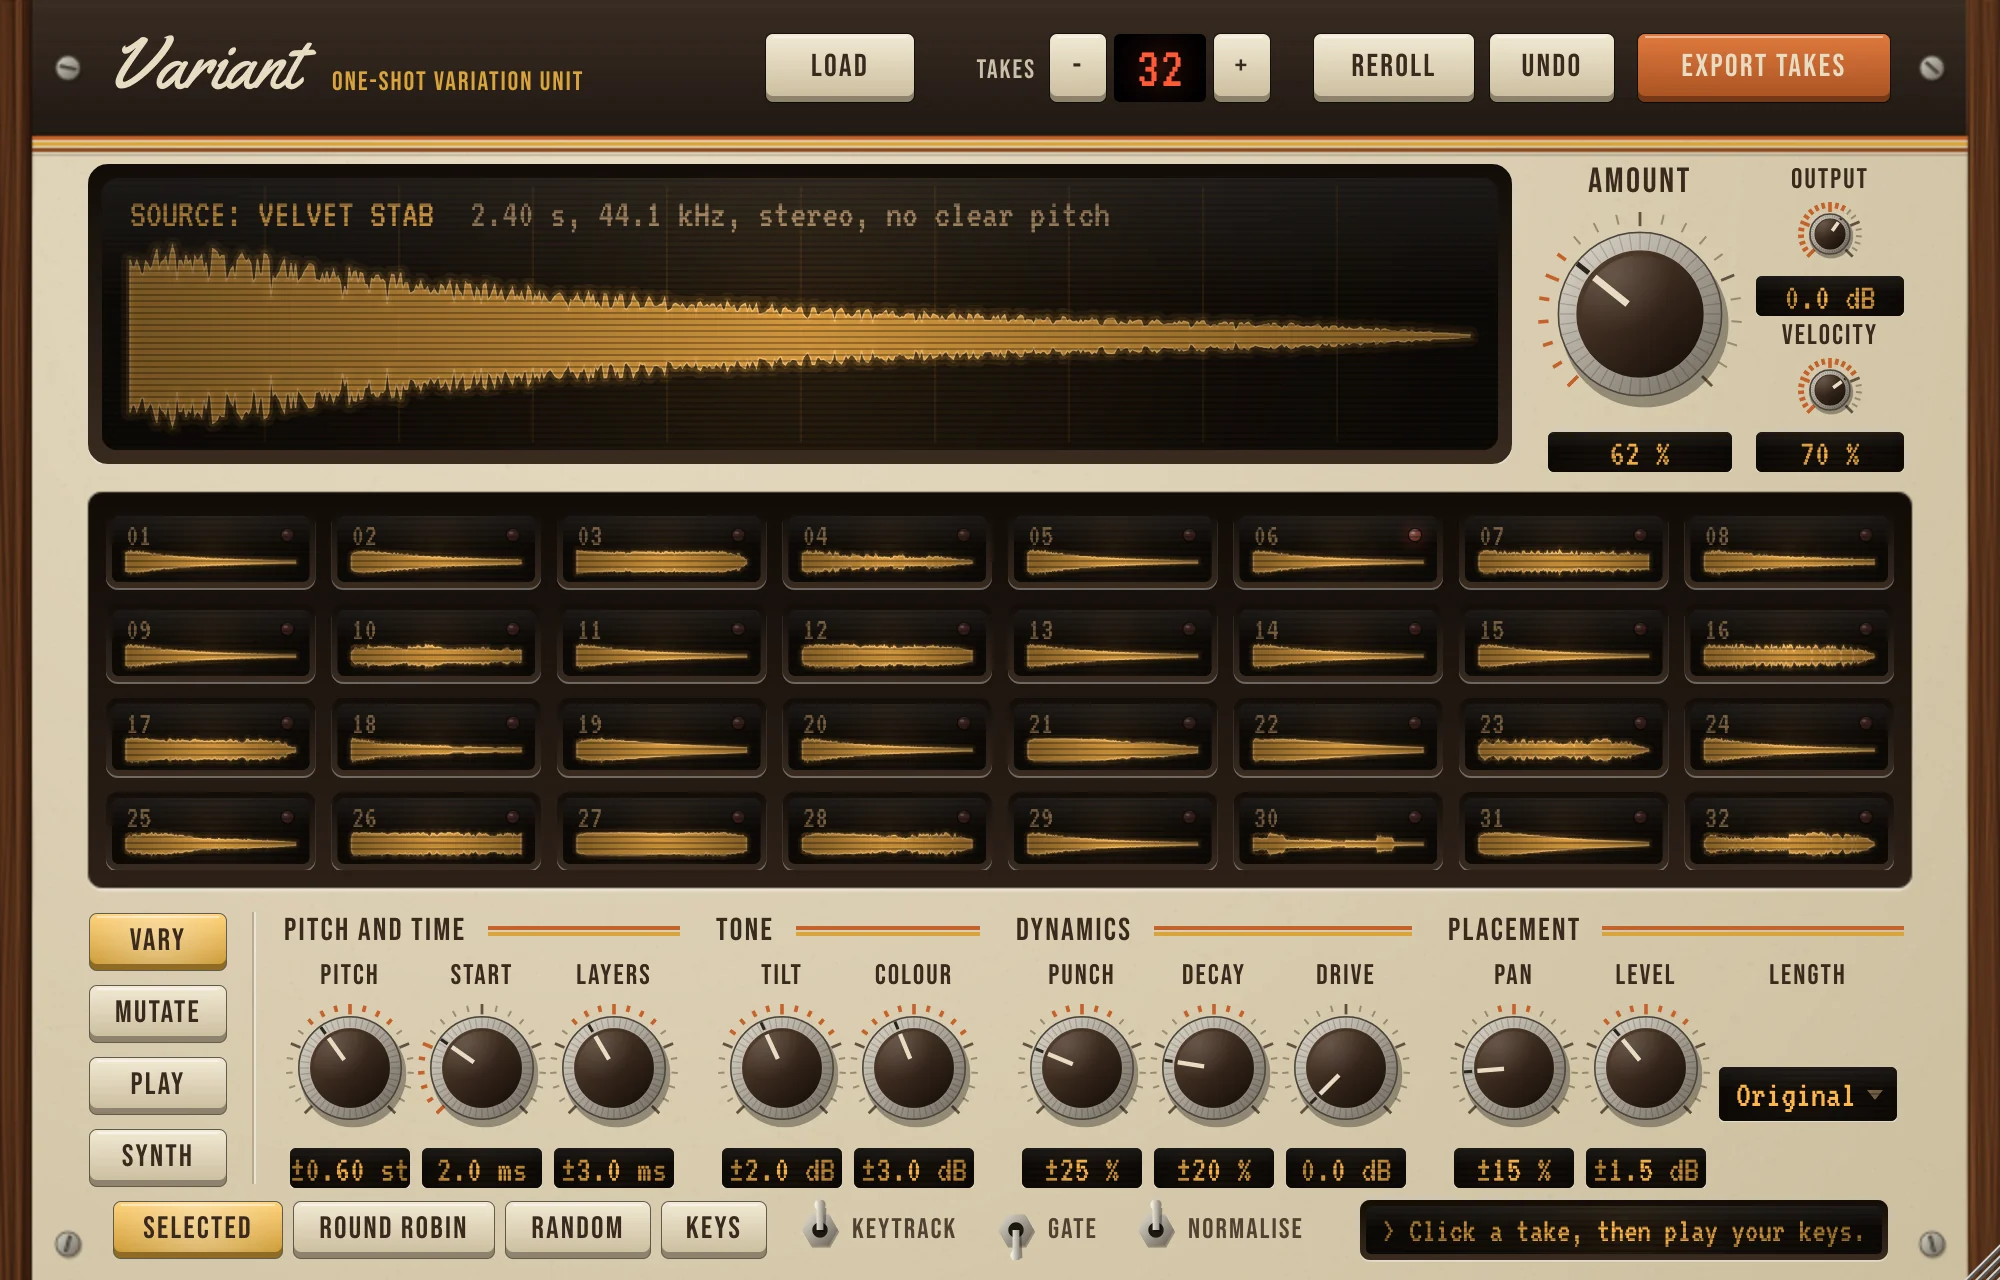Click the Output level knob
This screenshot has height=1280, width=2000.
(x=1829, y=235)
